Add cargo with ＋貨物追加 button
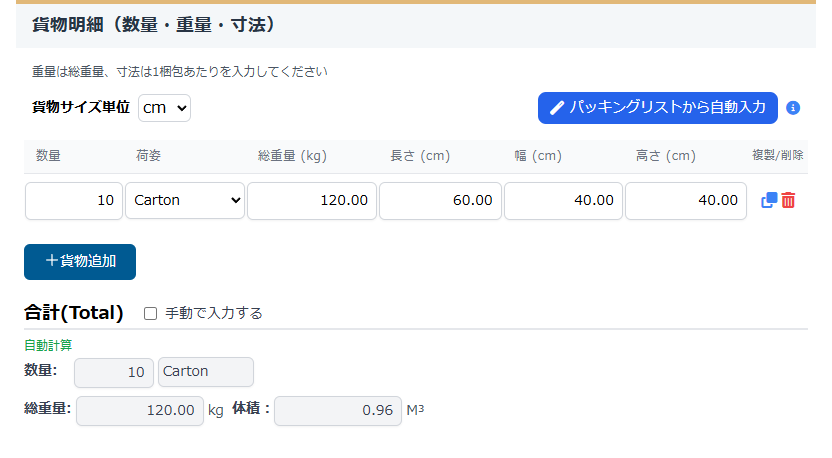Image resolution: width=832 pixels, height=458 pixels. (80, 262)
